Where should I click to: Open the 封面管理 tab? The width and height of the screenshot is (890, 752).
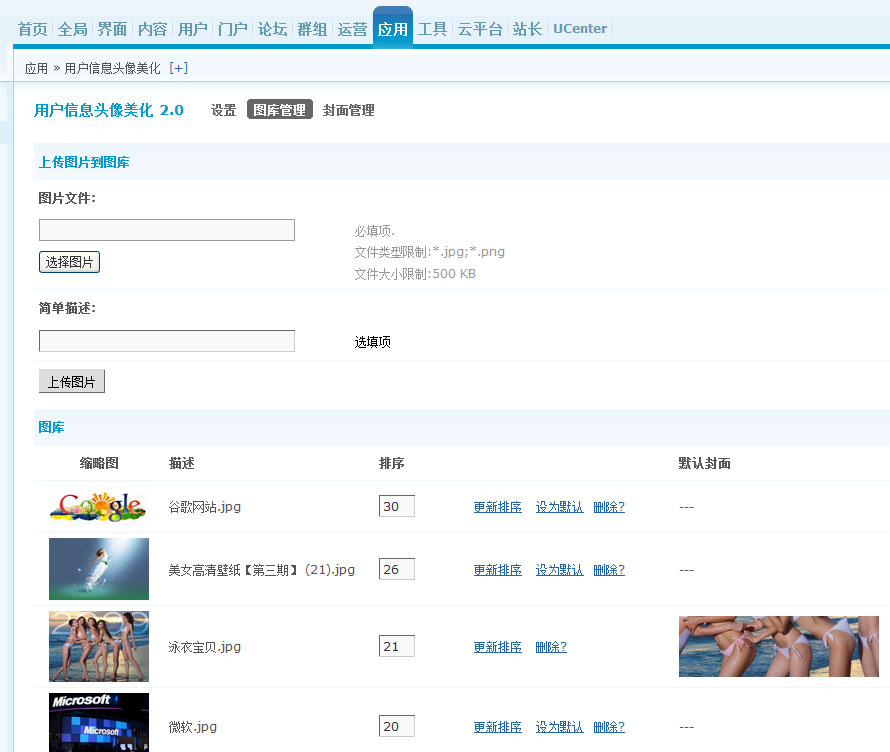coord(348,110)
